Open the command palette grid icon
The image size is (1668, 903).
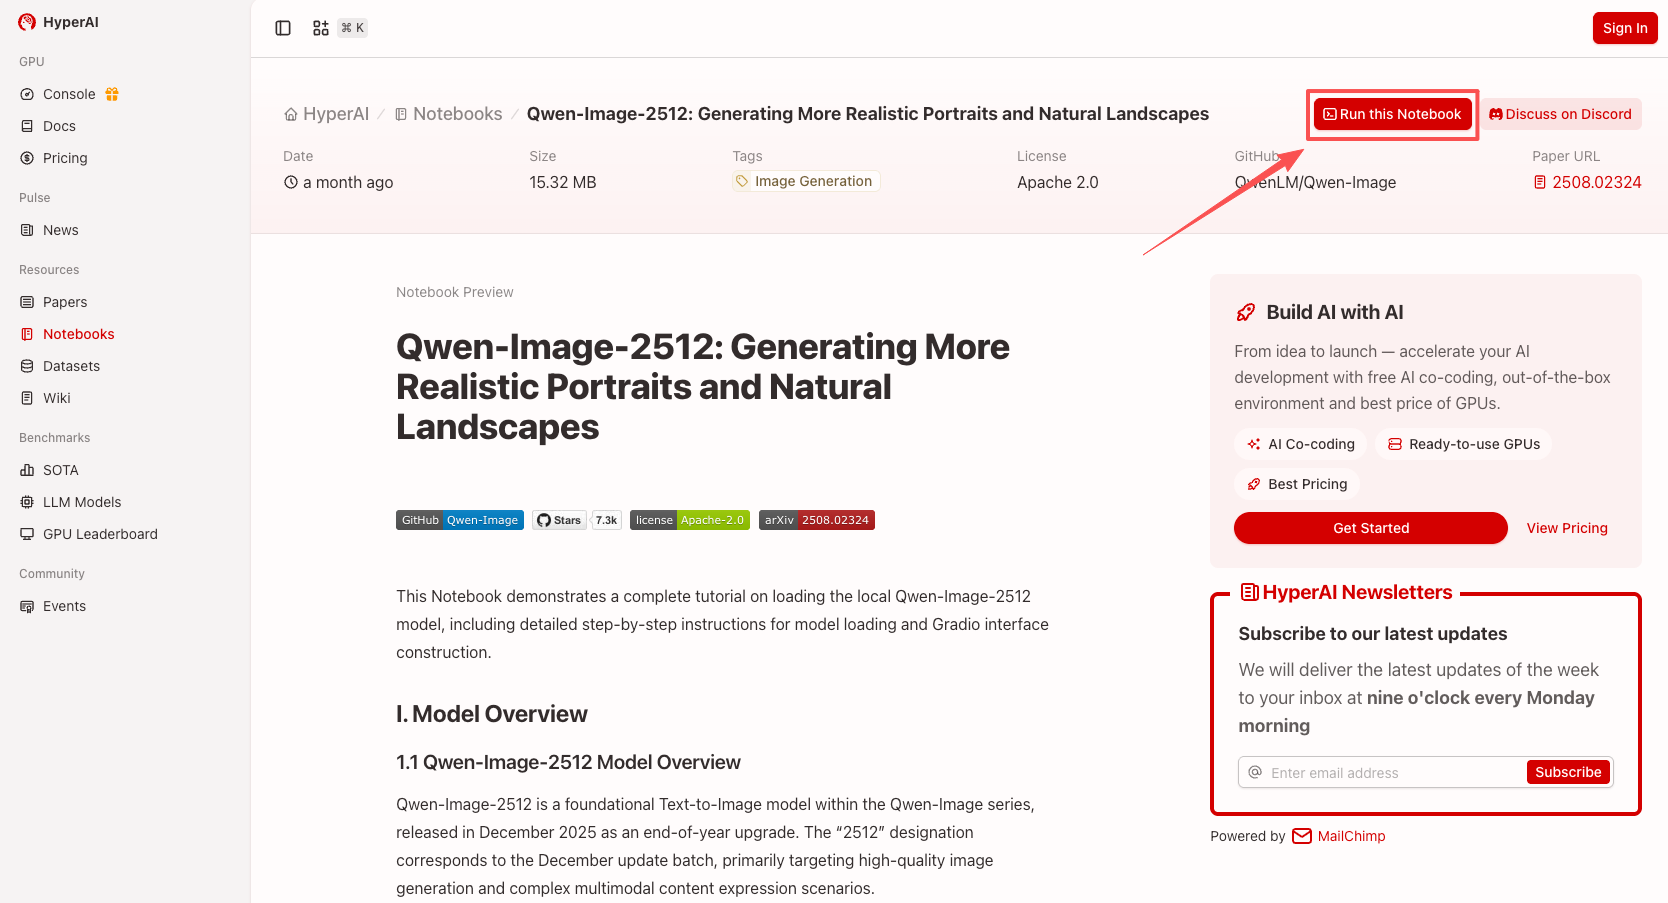[x=320, y=28]
